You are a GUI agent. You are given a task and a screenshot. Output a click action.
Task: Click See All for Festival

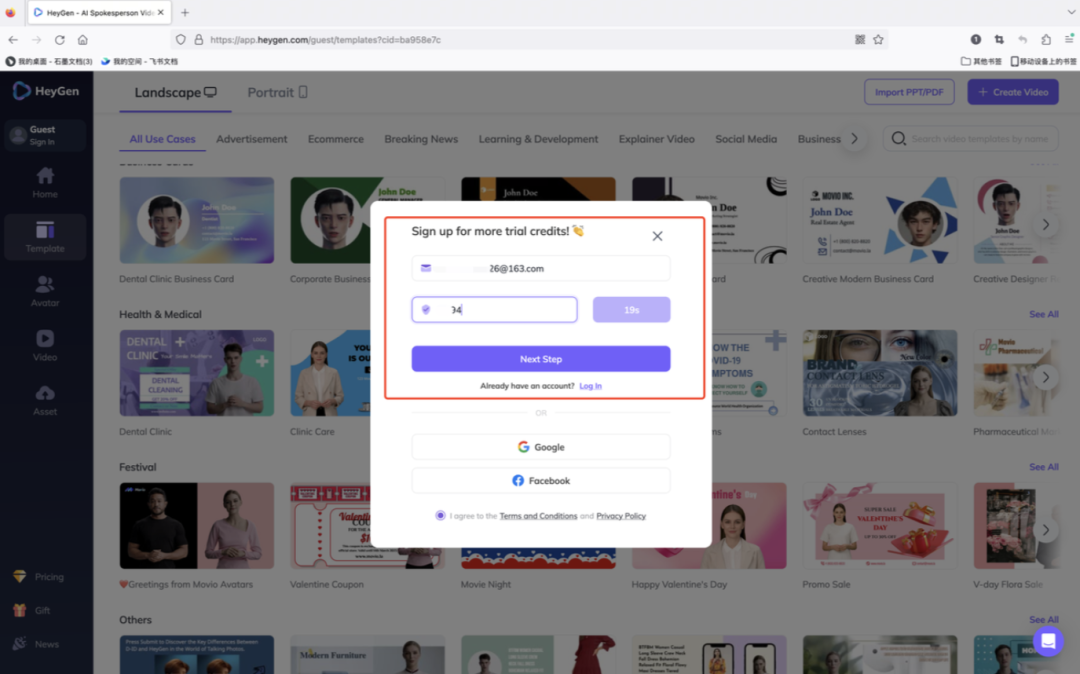[x=1043, y=467]
